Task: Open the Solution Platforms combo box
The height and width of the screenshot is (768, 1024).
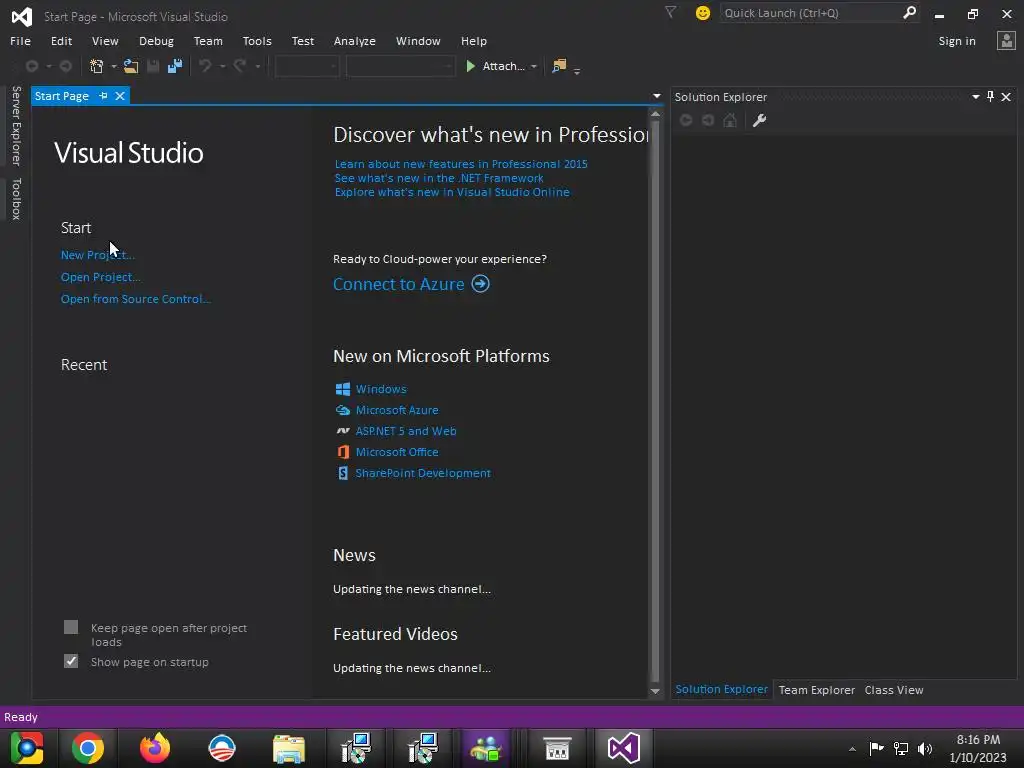Action: coord(400,66)
